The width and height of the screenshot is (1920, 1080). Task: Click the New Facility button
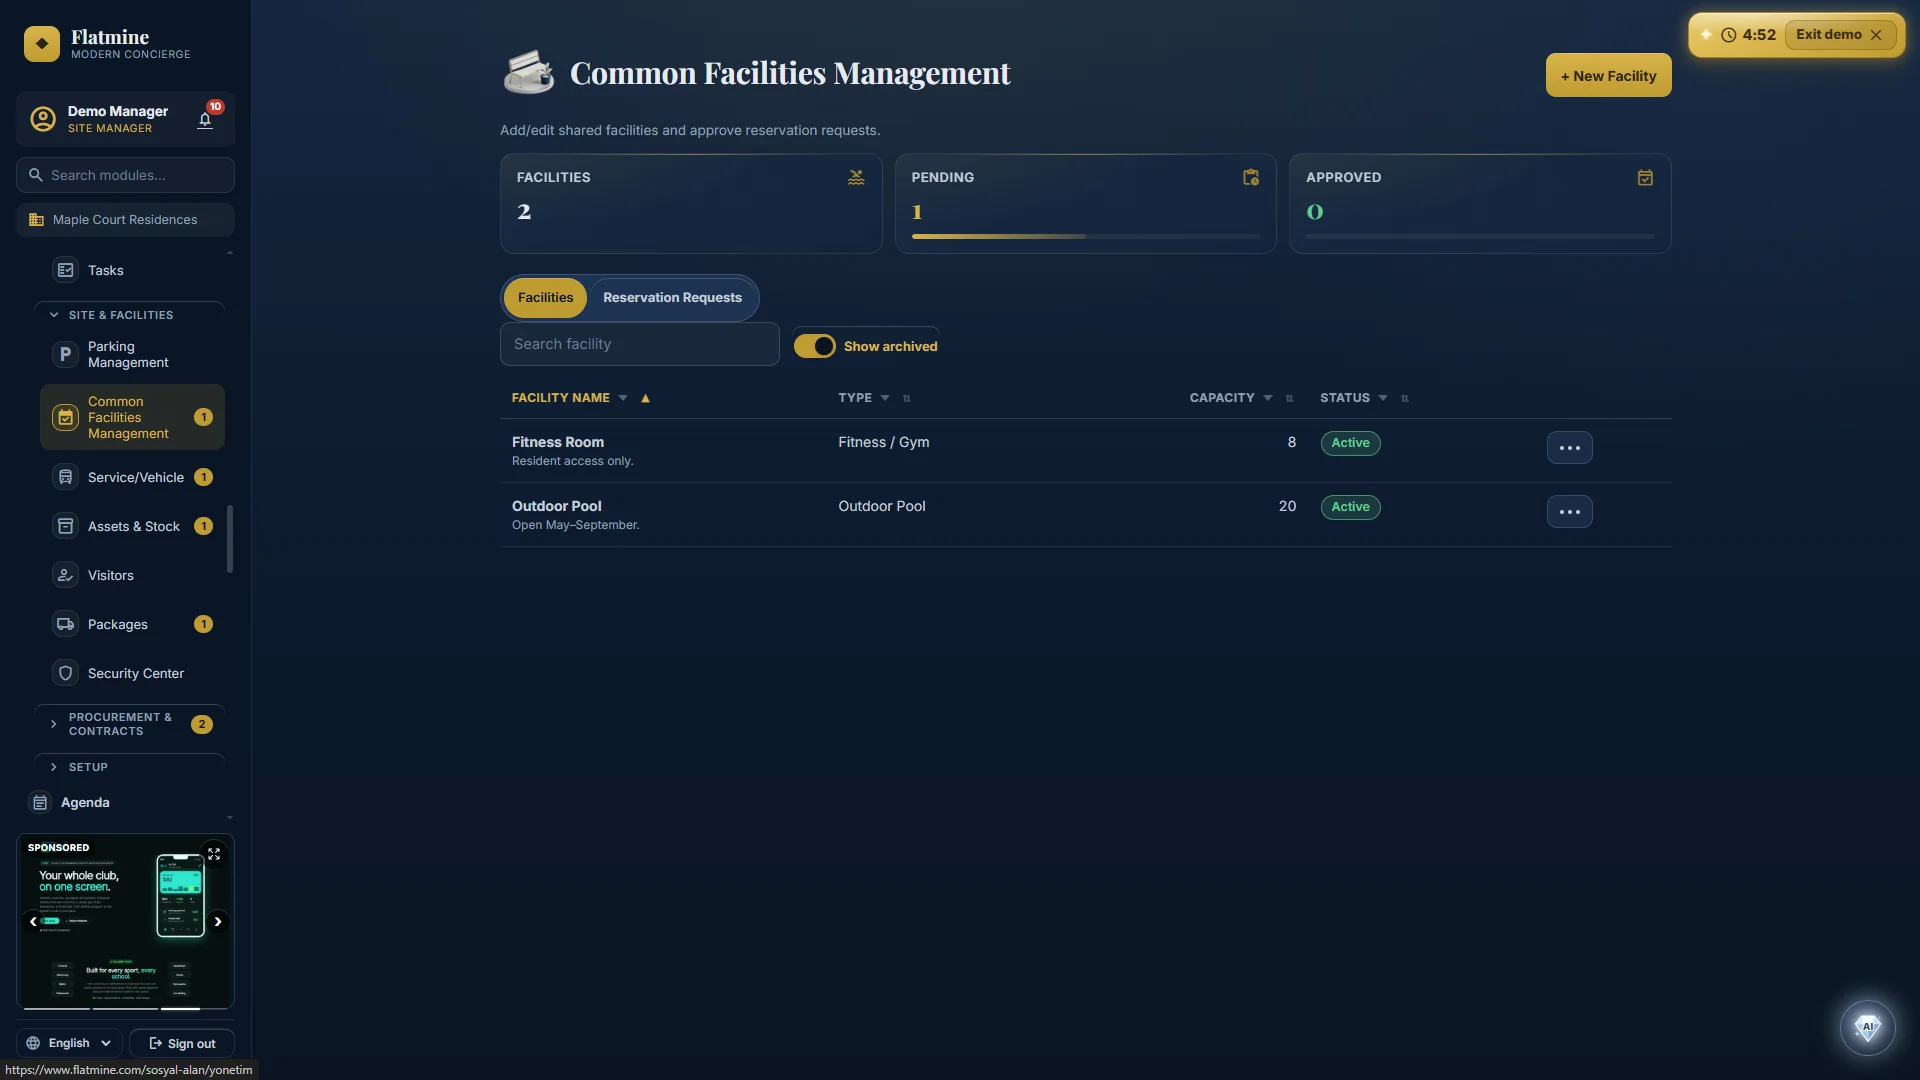coord(1608,75)
